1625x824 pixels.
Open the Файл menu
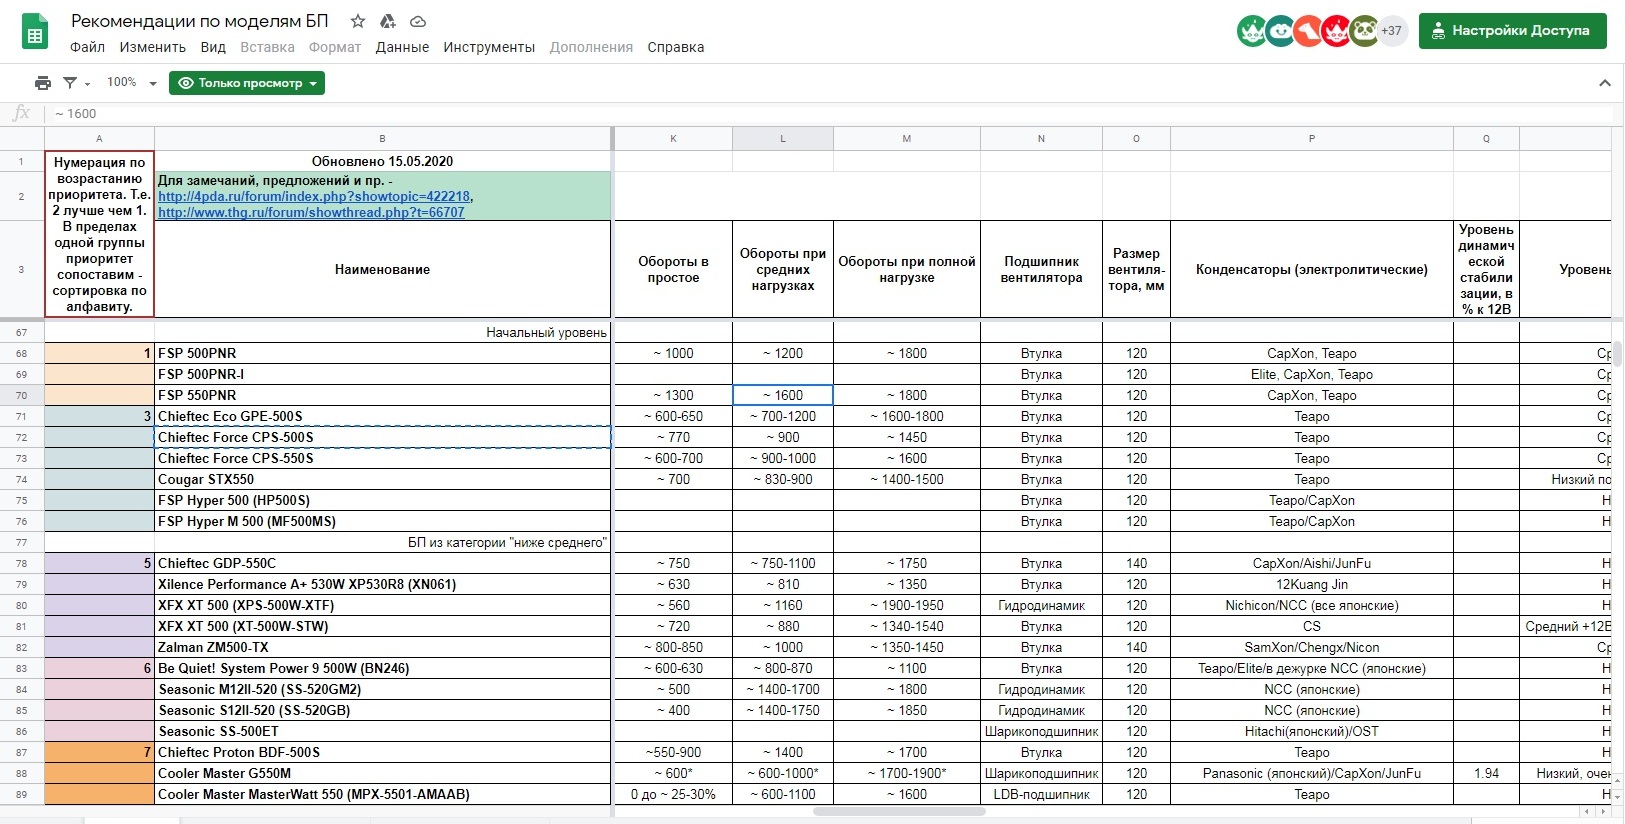pos(87,47)
